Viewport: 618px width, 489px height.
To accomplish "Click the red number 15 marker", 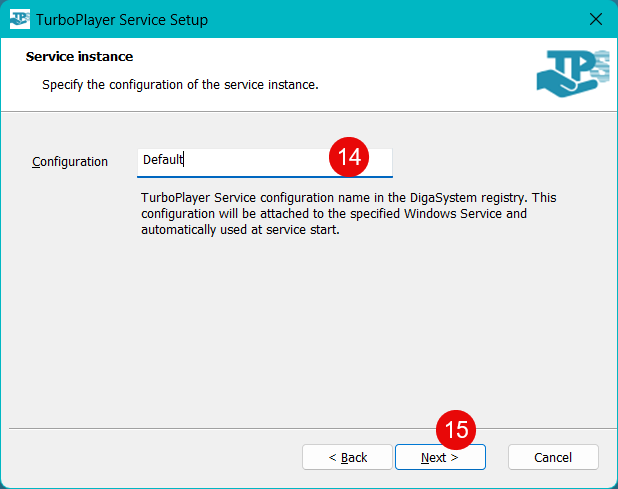I will (x=456, y=430).
